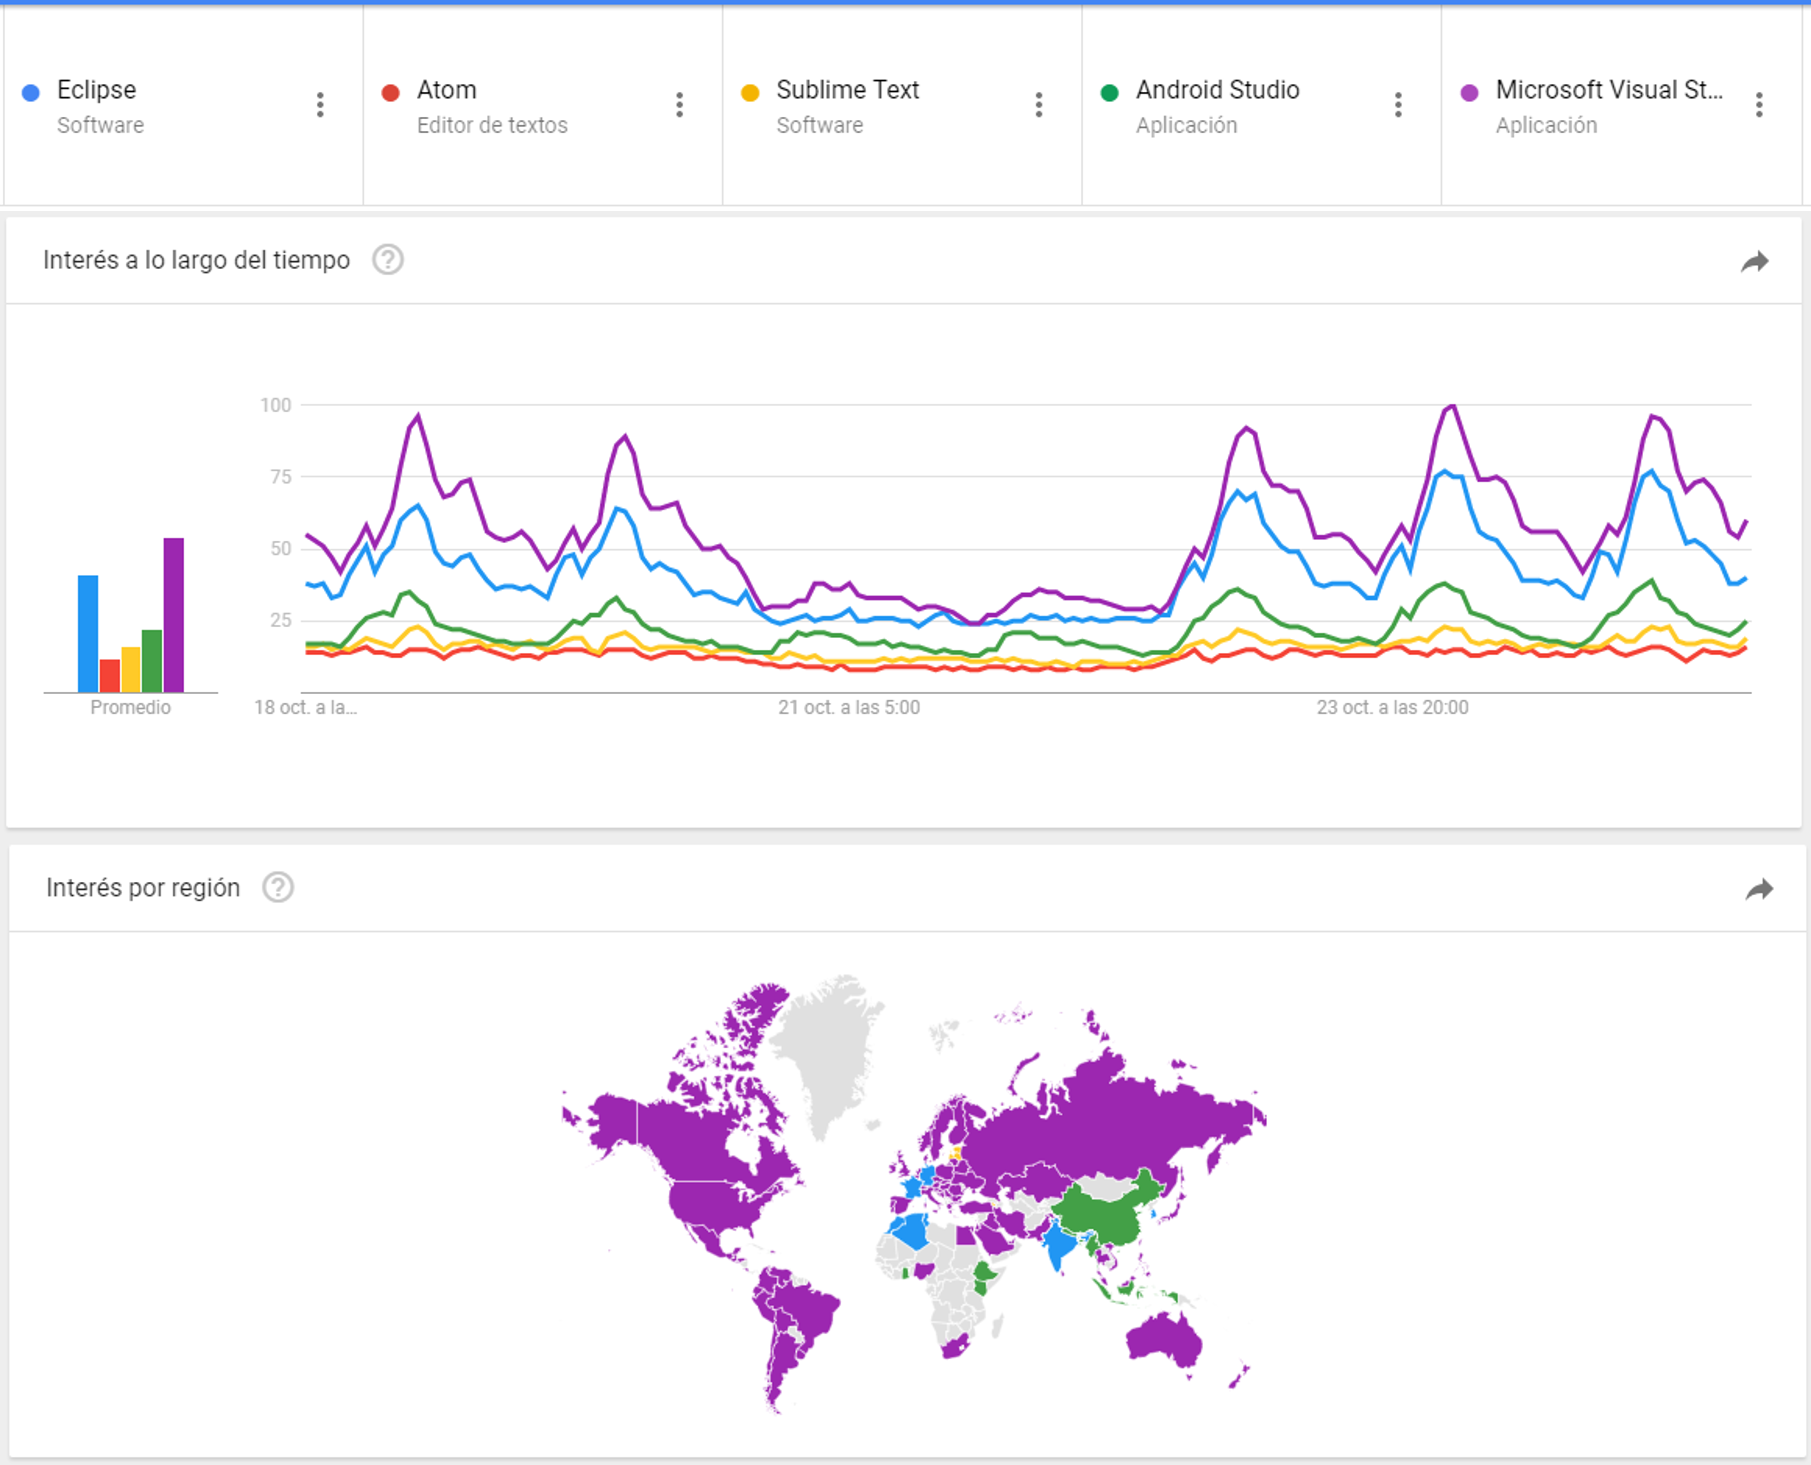
Task: Click 'Software' subtitle under Sublime Text
Action: pos(820,125)
